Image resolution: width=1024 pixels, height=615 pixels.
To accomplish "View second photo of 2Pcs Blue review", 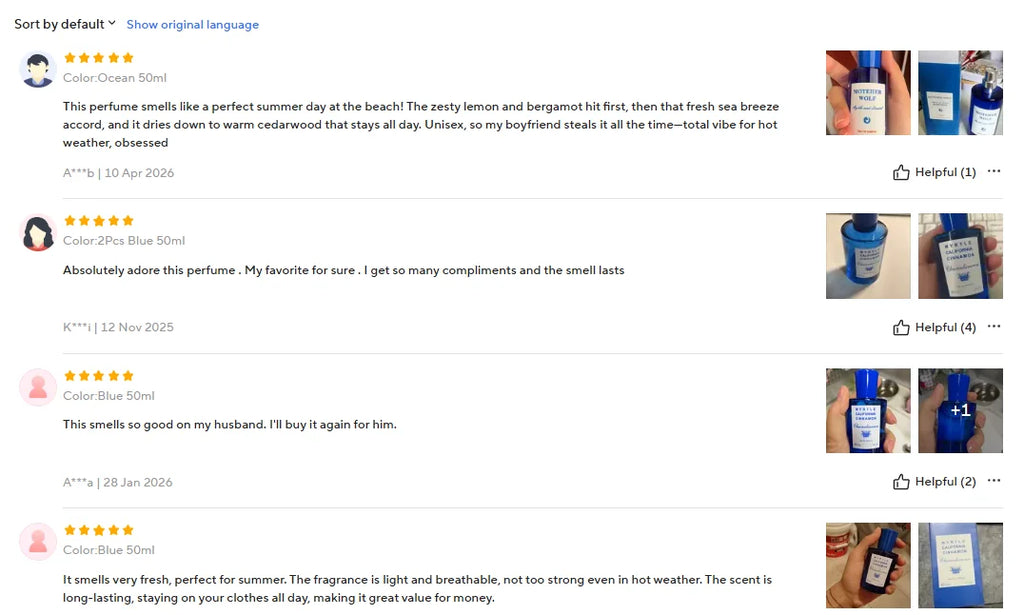I will pos(960,256).
